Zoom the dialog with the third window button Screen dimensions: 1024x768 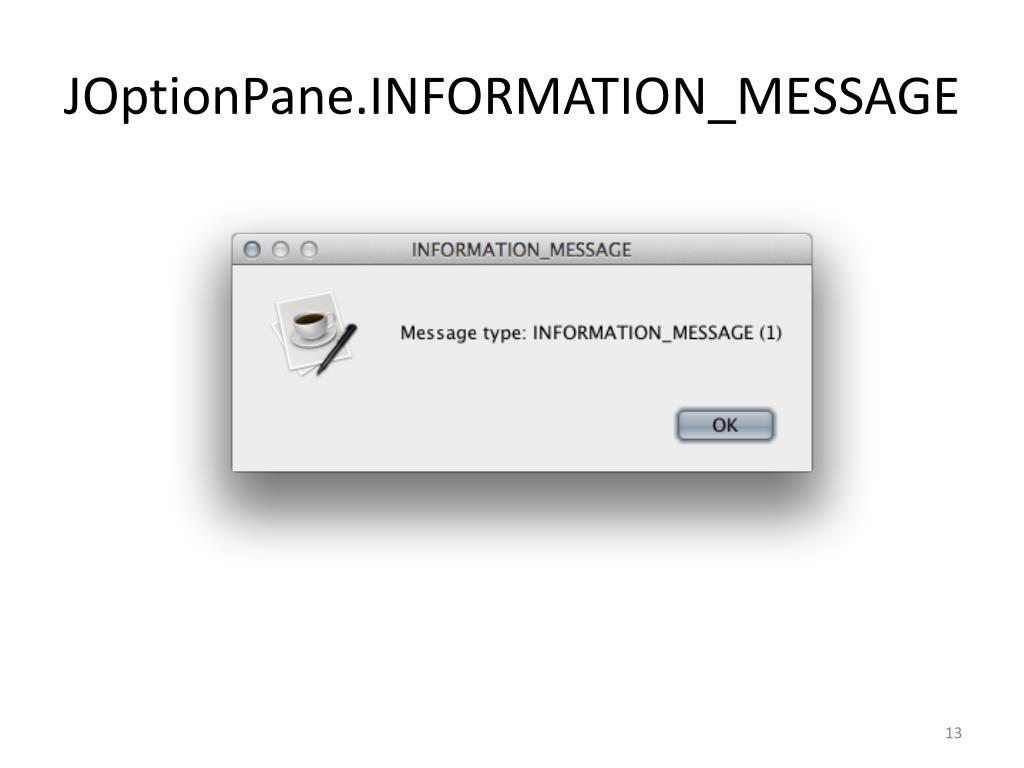coord(309,249)
